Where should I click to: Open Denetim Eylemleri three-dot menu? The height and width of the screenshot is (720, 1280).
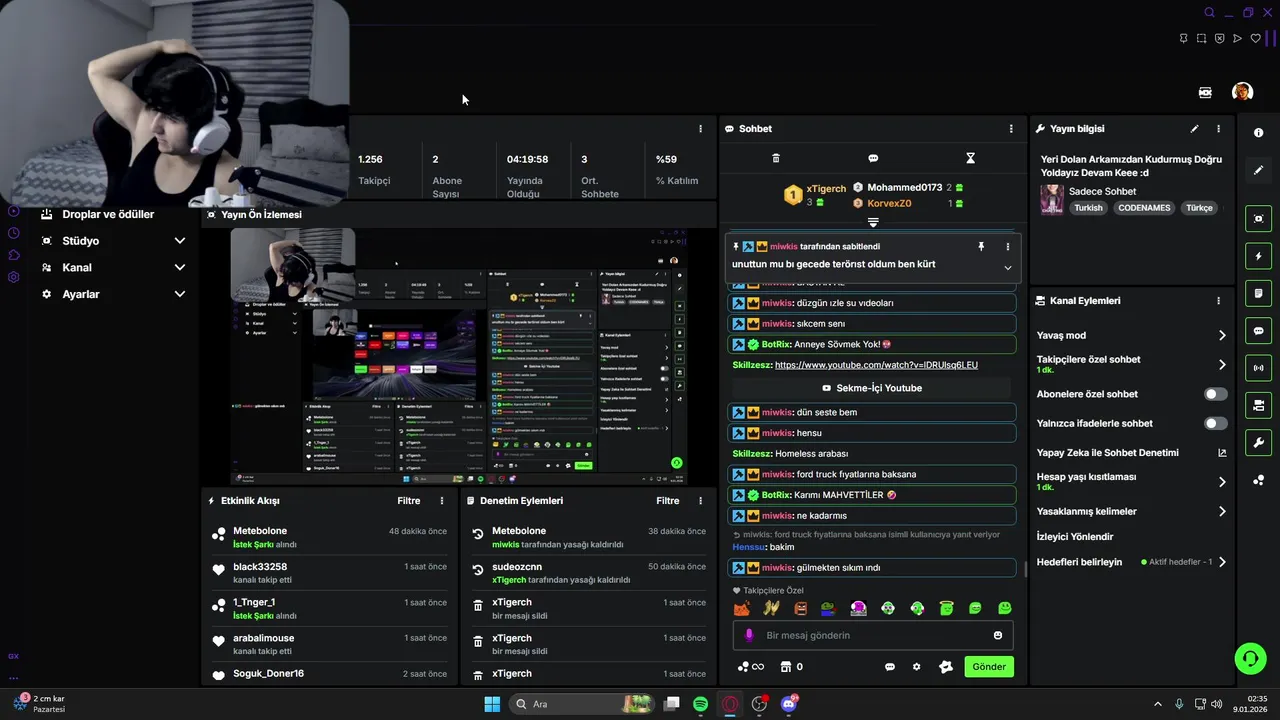click(x=700, y=501)
